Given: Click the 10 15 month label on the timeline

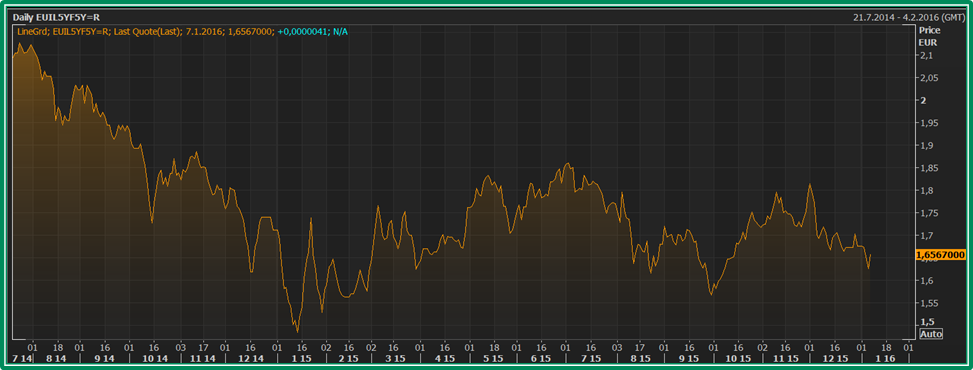Looking at the screenshot, I should coord(738,359).
